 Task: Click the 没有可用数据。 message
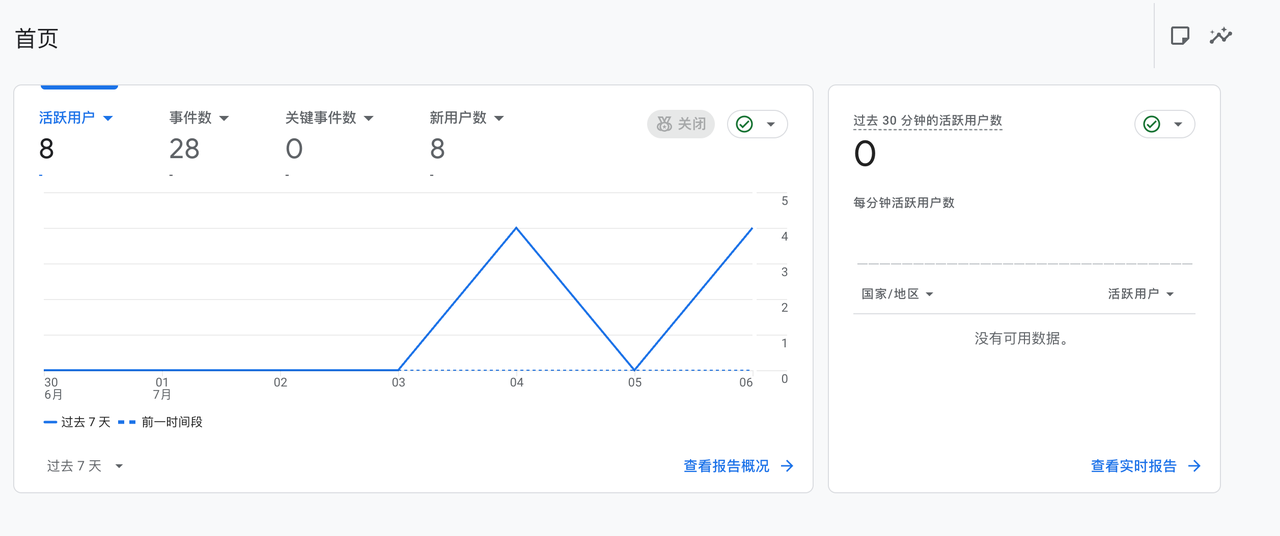pyautogui.click(x=1023, y=339)
